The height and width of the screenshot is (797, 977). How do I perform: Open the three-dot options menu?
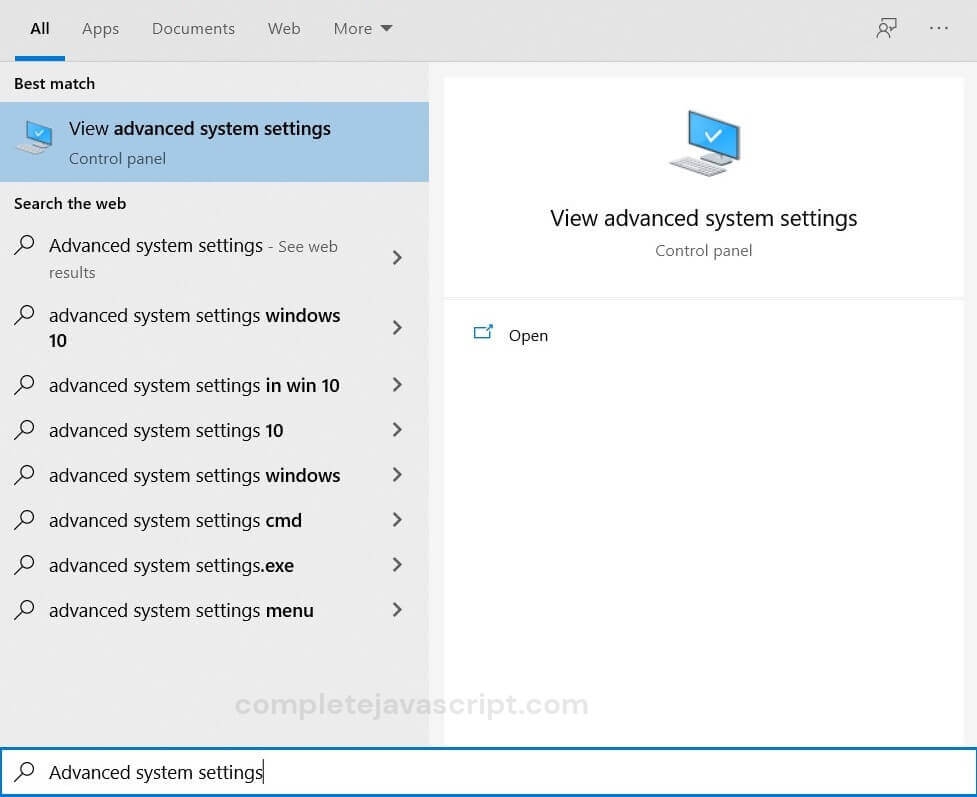click(x=938, y=28)
